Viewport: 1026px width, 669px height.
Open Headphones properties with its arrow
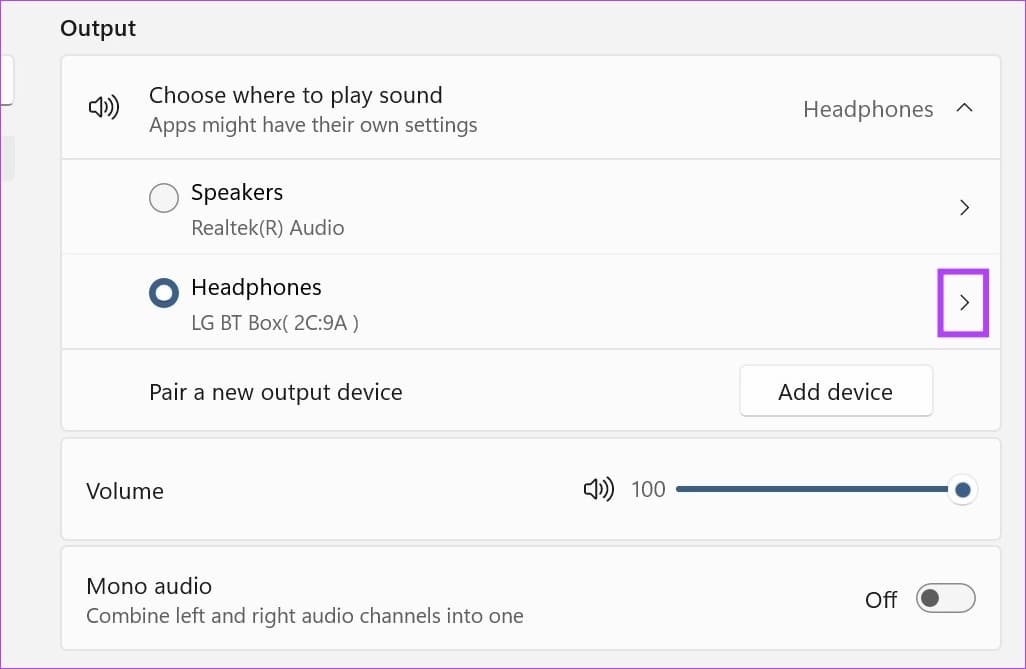tap(964, 303)
